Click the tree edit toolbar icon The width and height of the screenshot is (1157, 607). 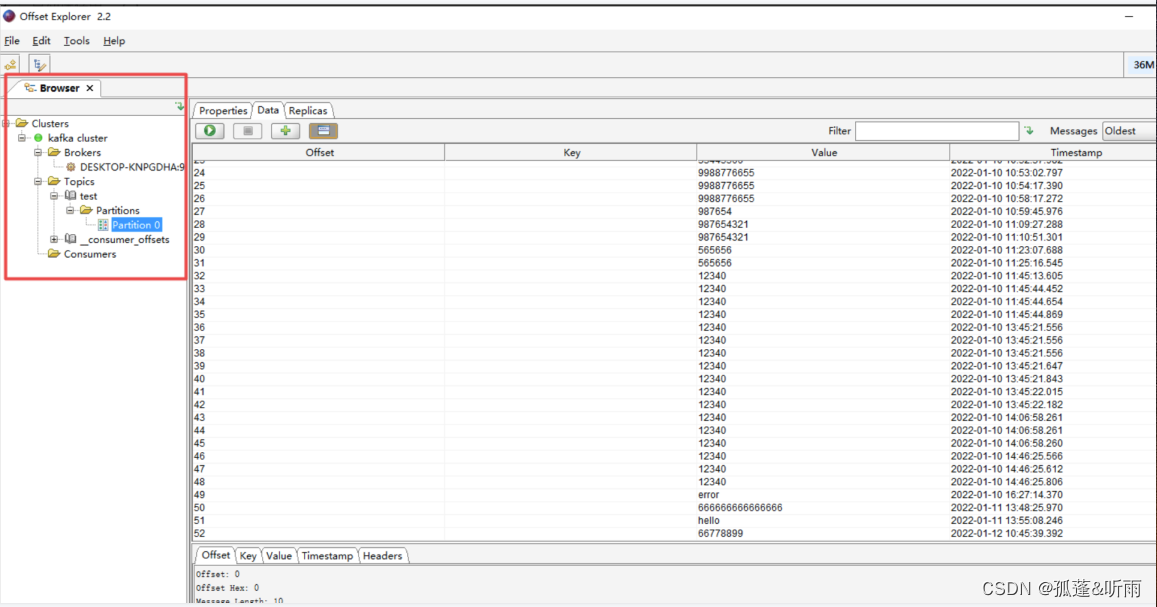[39, 65]
